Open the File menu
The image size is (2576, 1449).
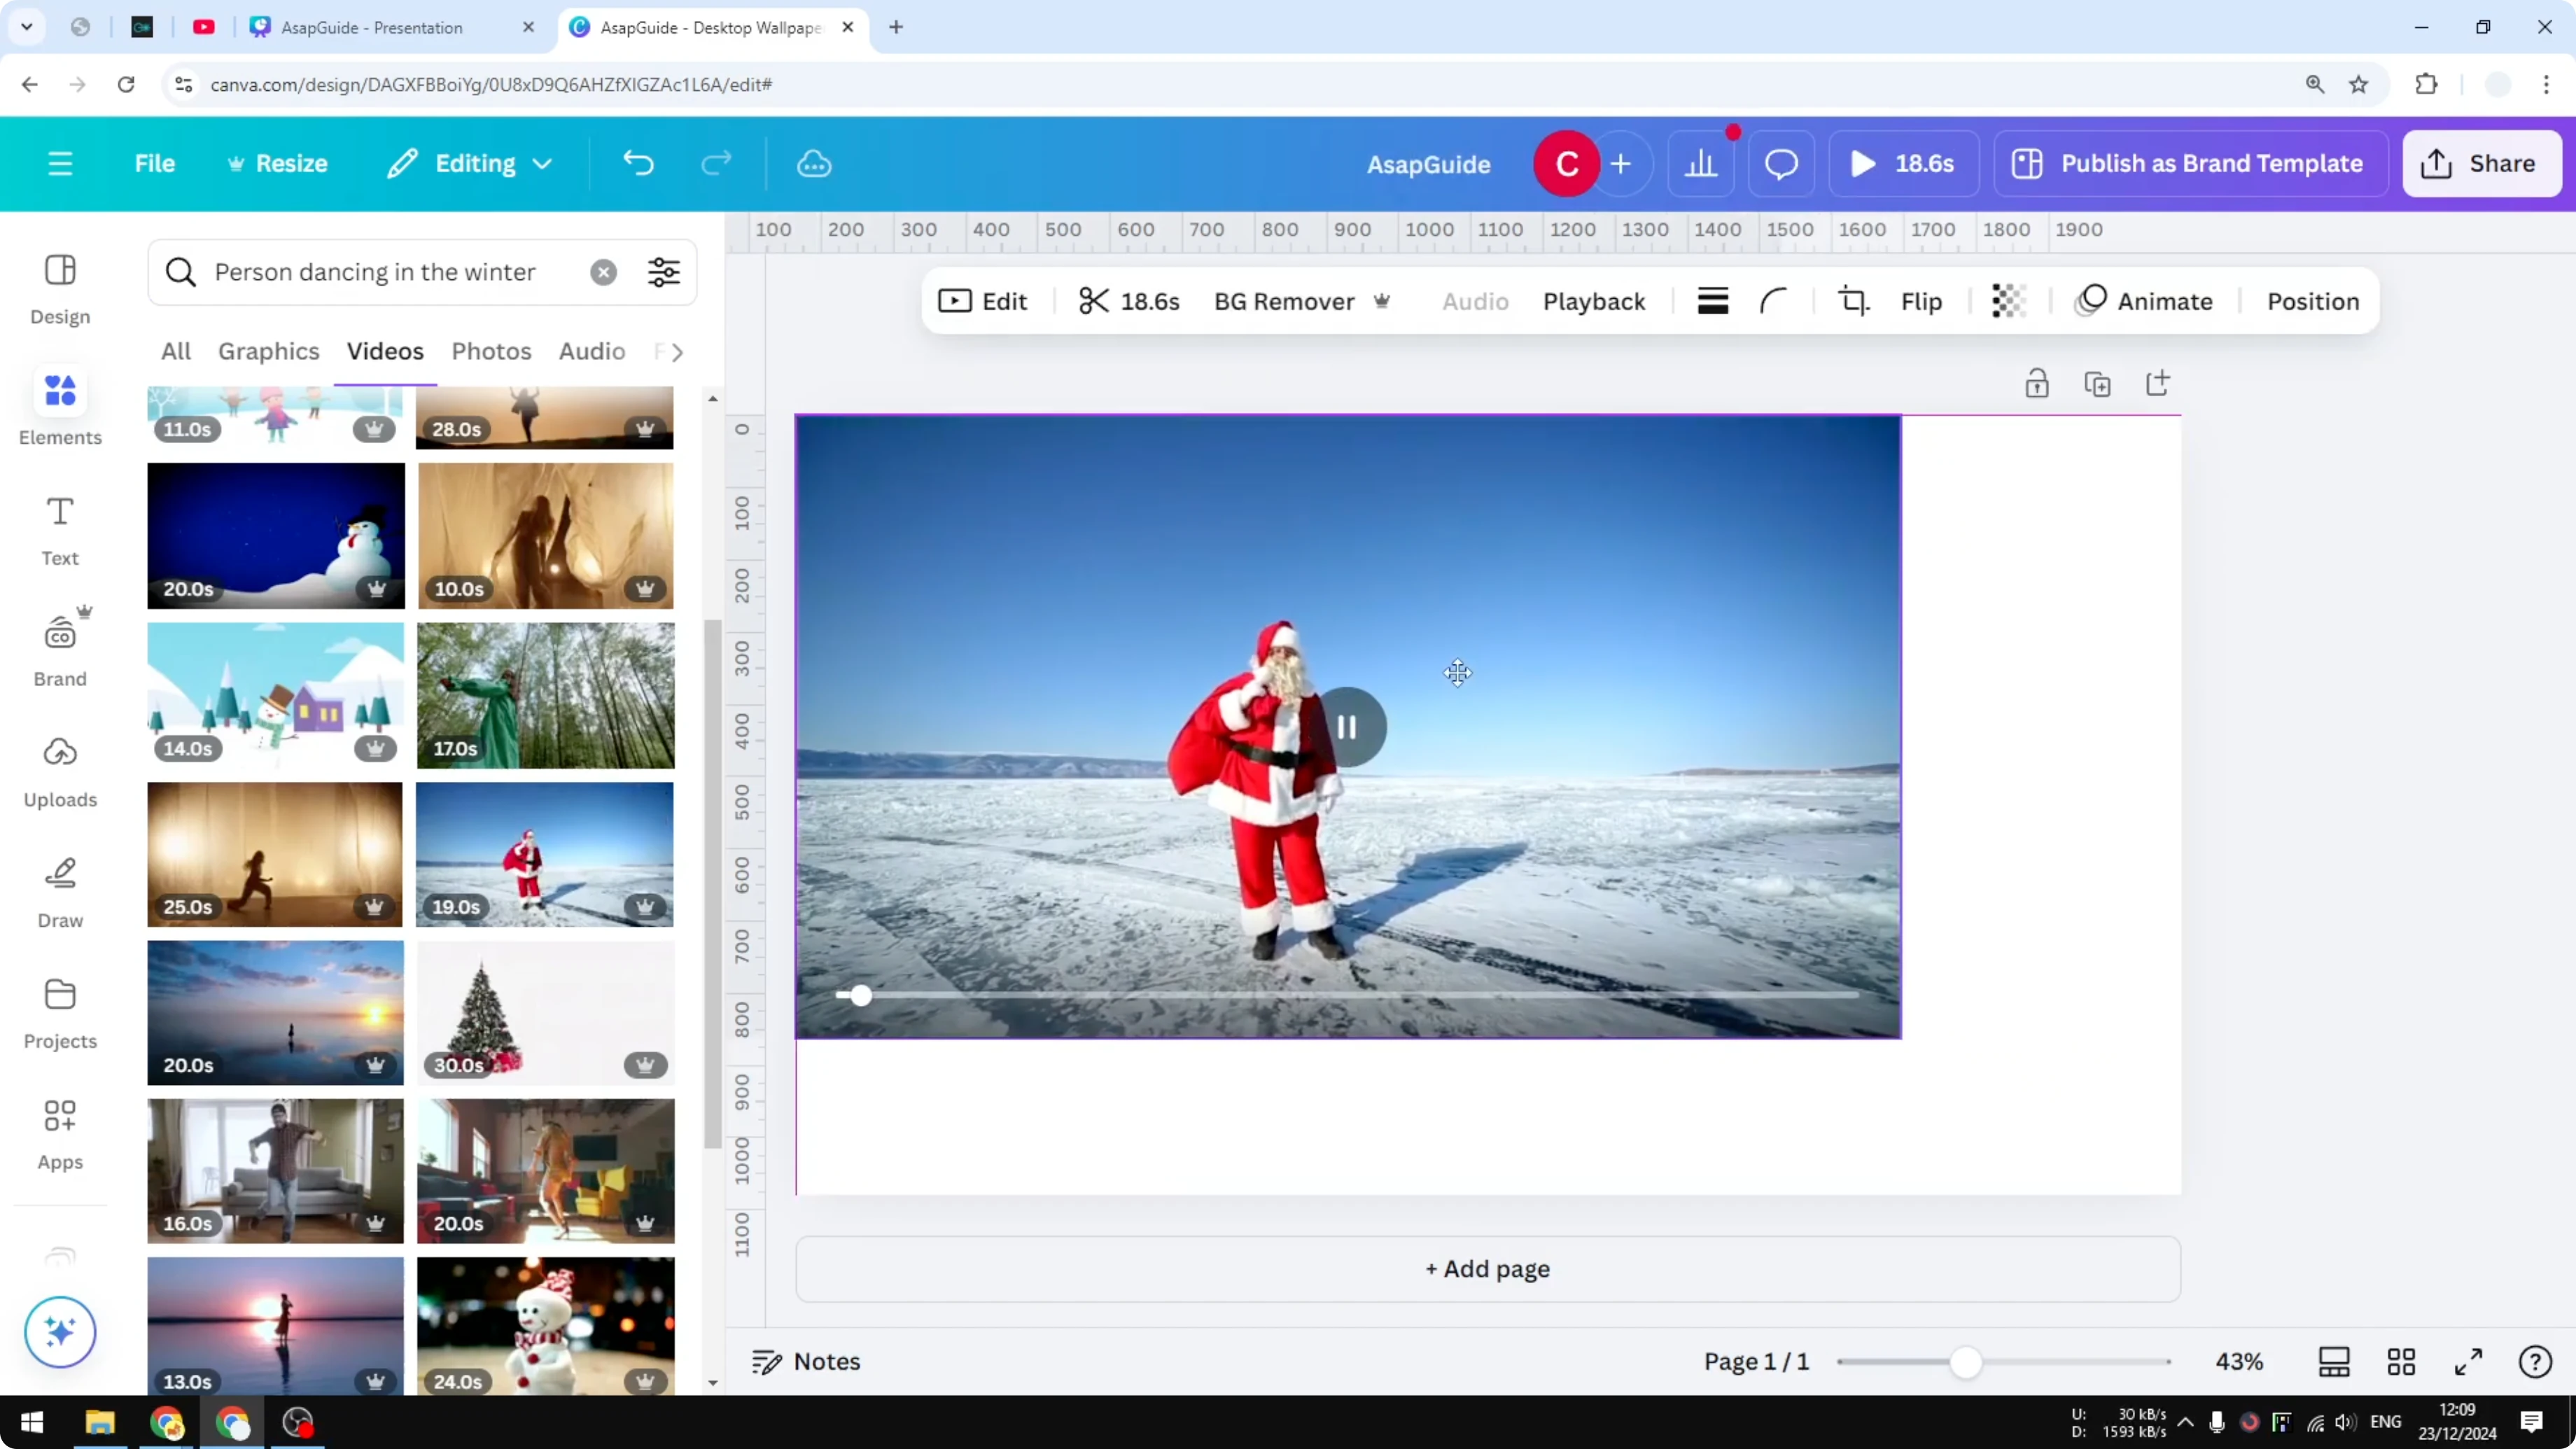(155, 163)
